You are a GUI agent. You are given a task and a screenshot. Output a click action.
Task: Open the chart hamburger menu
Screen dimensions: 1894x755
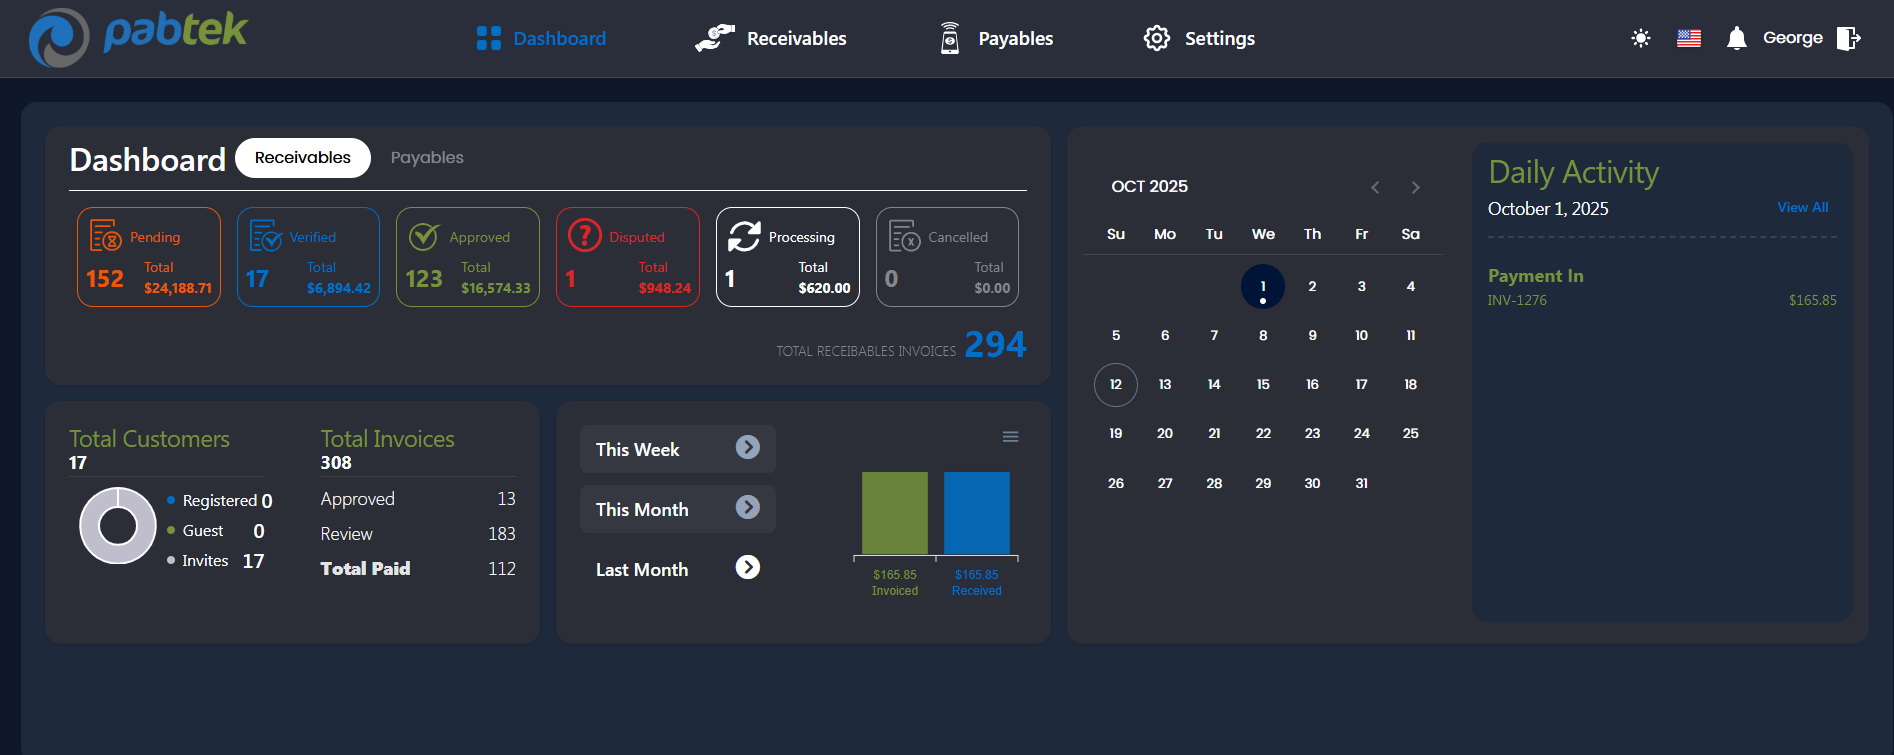[1011, 437]
